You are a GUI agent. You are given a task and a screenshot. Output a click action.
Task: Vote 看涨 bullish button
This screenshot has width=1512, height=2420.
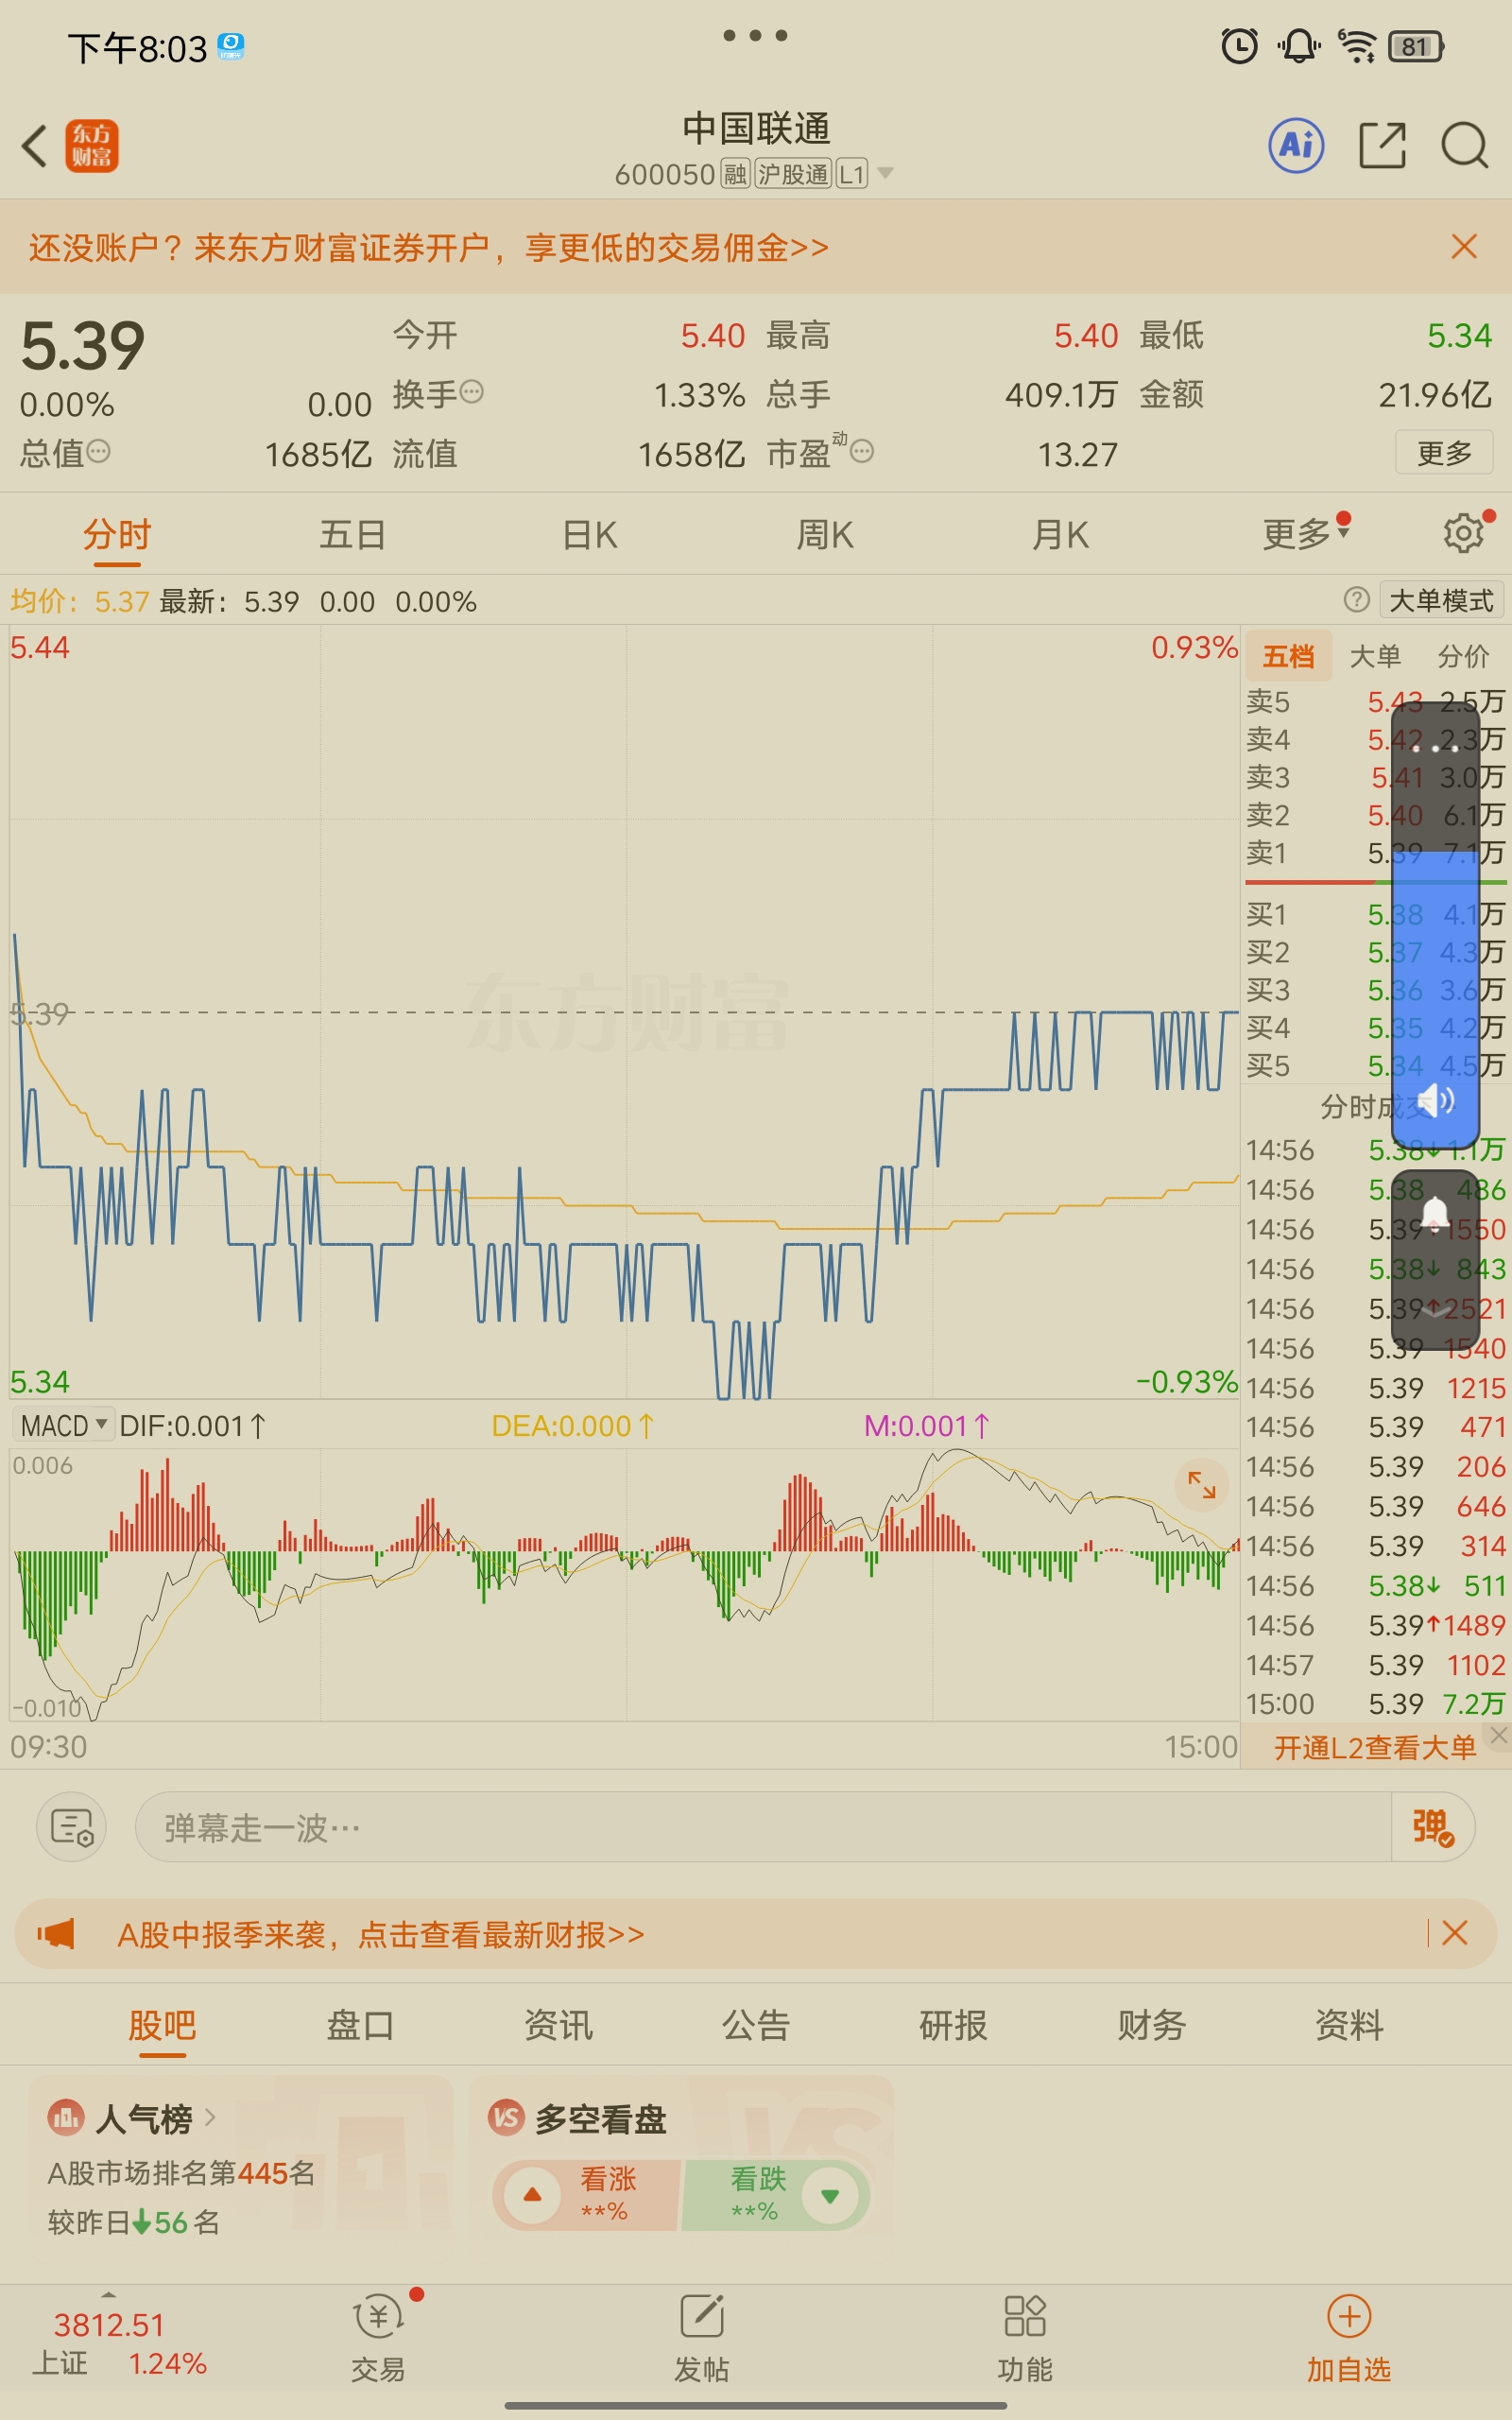pos(587,2195)
